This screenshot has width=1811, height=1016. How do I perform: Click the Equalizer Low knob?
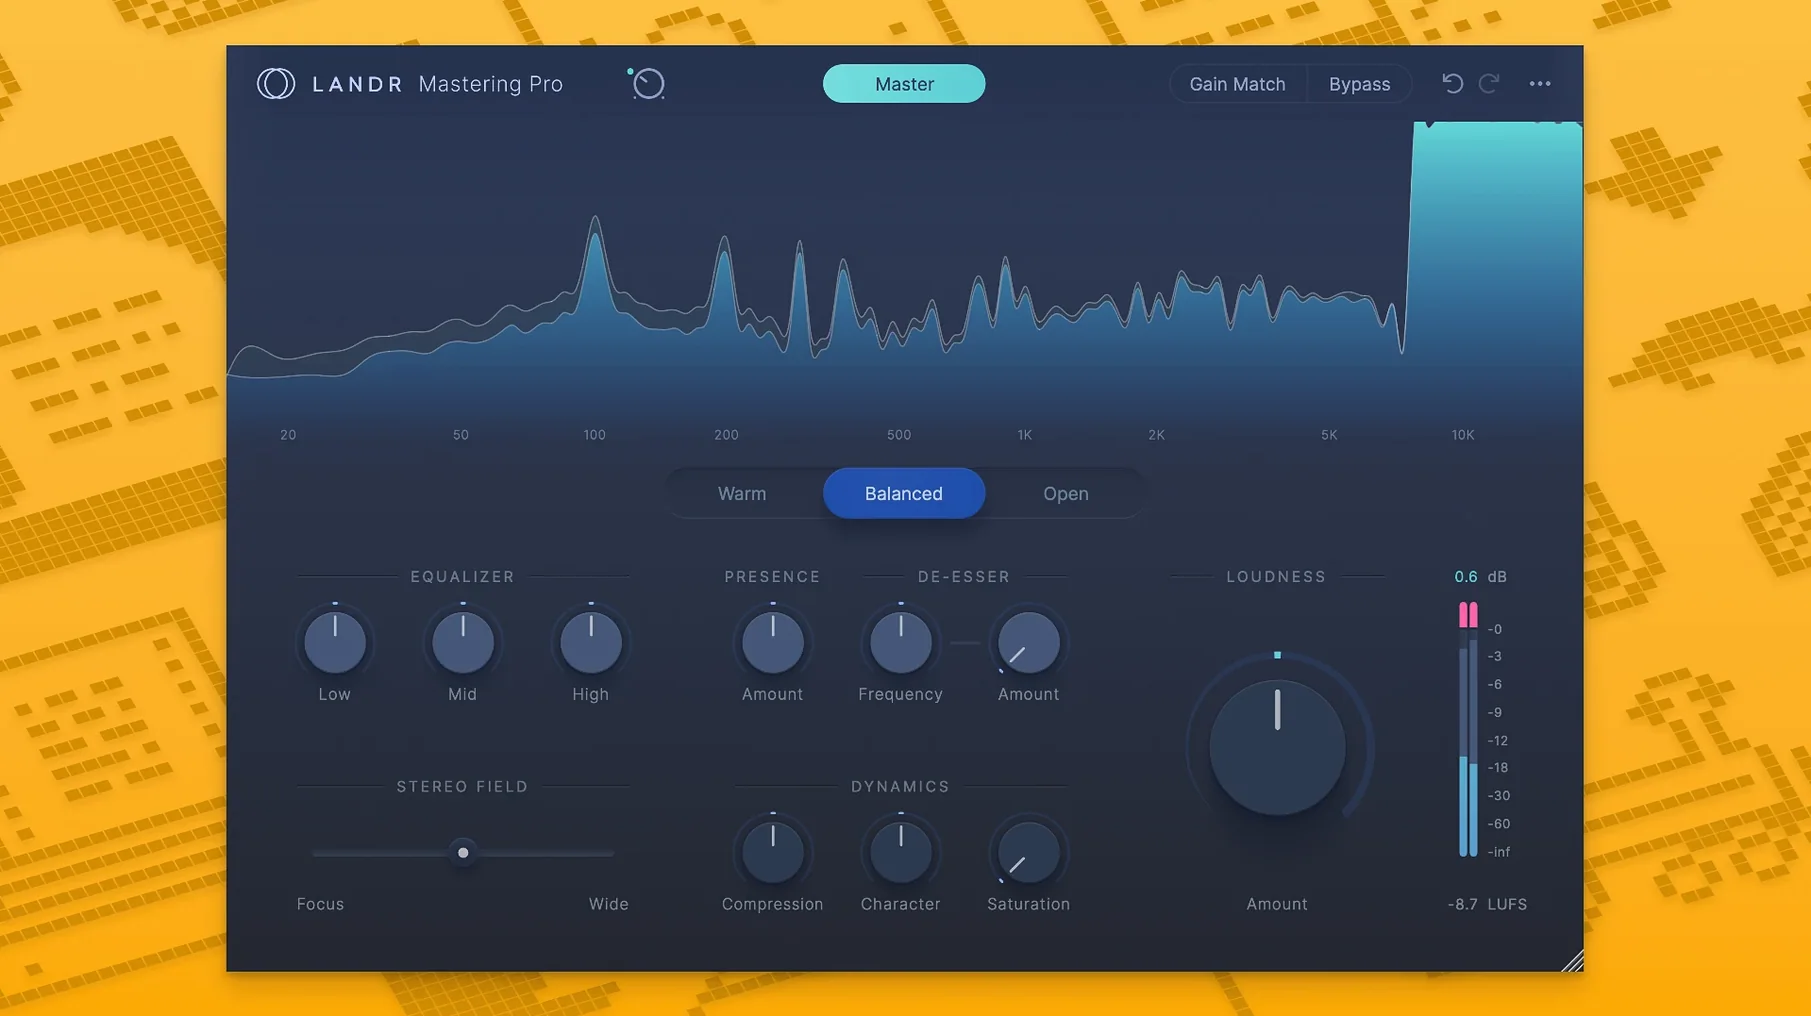tap(334, 642)
